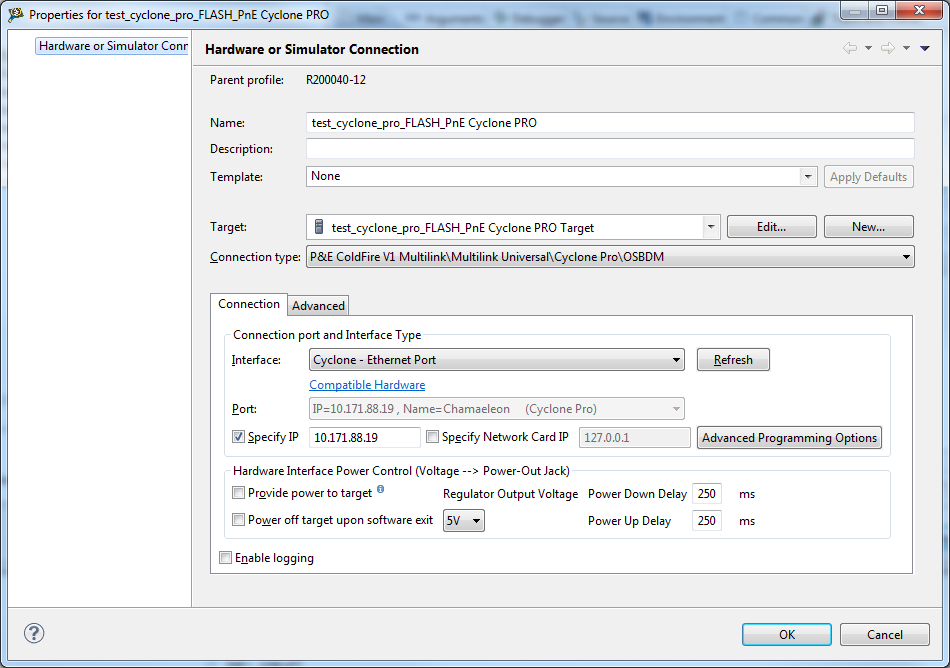
Task: Click the forward navigation arrow icon
Action: (887, 48)
